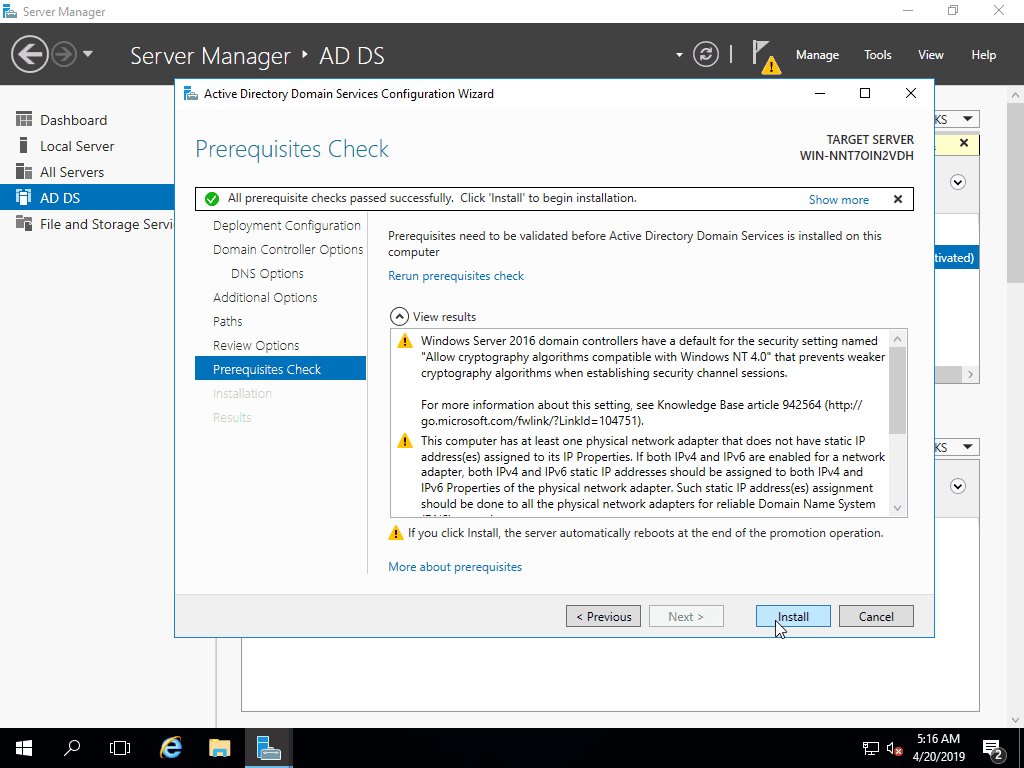Dismiss the prerequisite checks passed notification

point(898,199)
